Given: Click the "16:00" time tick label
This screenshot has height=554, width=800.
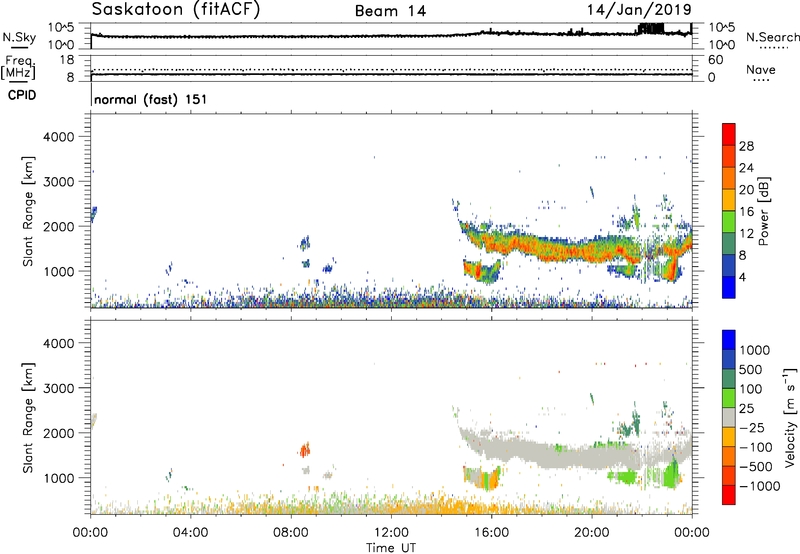Looking at the screenshot, I should [x=491, y=533].
